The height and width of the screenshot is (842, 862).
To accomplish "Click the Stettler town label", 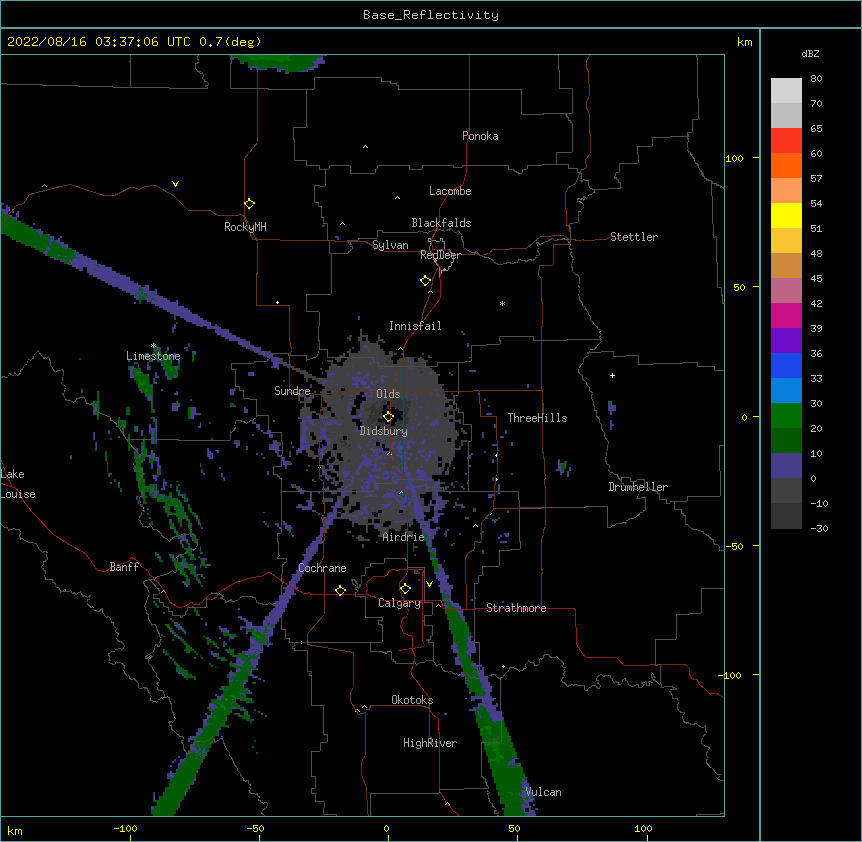I will tap(634, 237).
